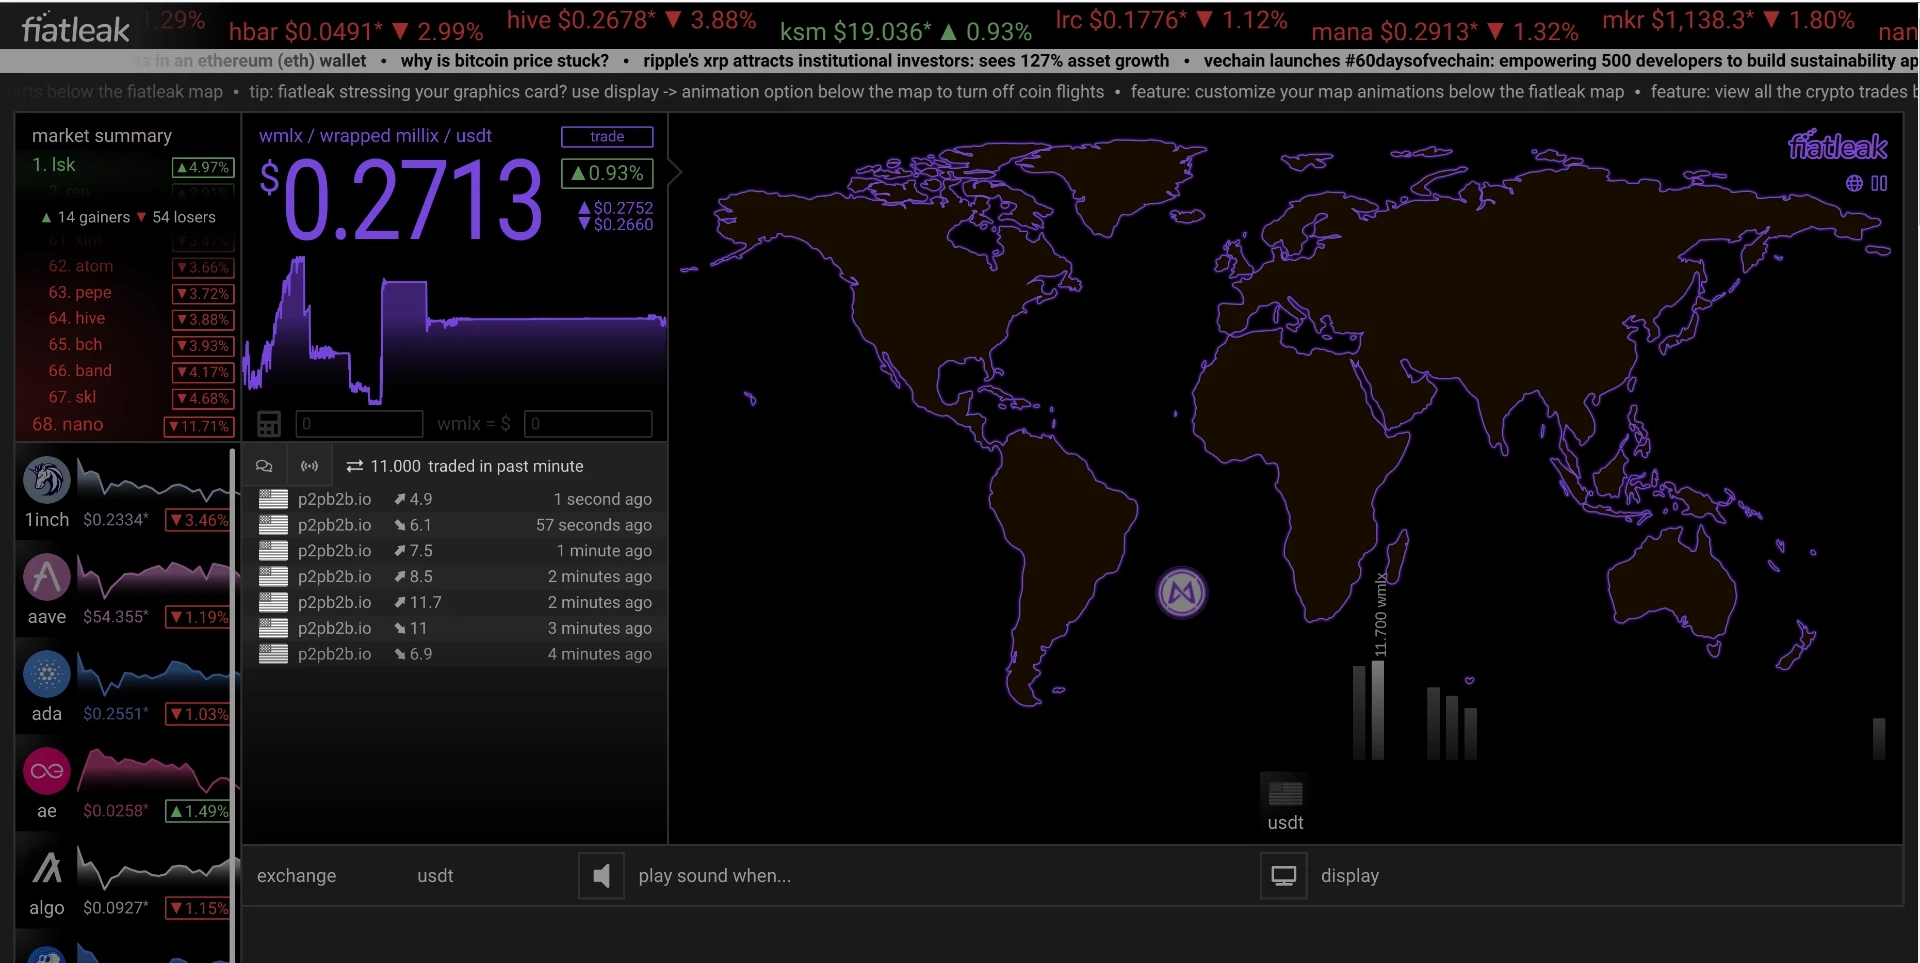
Task: Click the neon fiatleak logo on map
Action: coord(1837,146)
